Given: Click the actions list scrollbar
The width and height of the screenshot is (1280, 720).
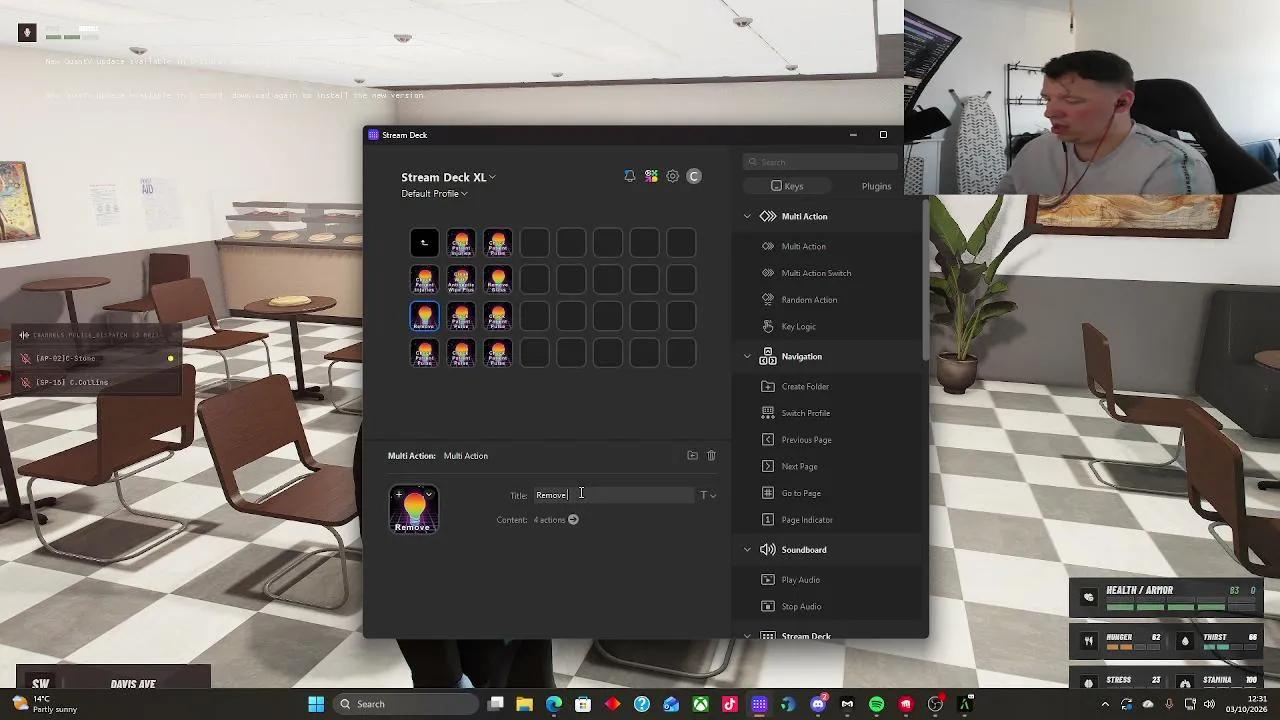Looking at the screenshot, I should 925,280.
